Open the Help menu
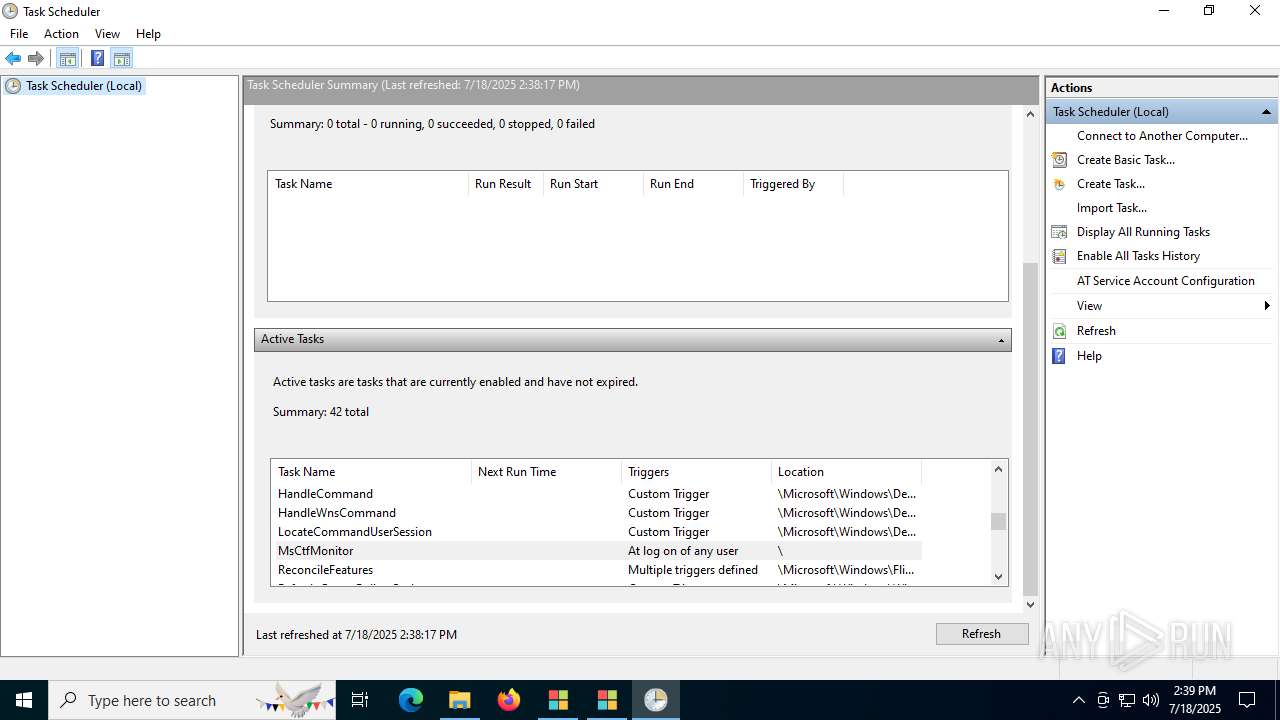The image size is (1280, 720). [x=148, y=34]
